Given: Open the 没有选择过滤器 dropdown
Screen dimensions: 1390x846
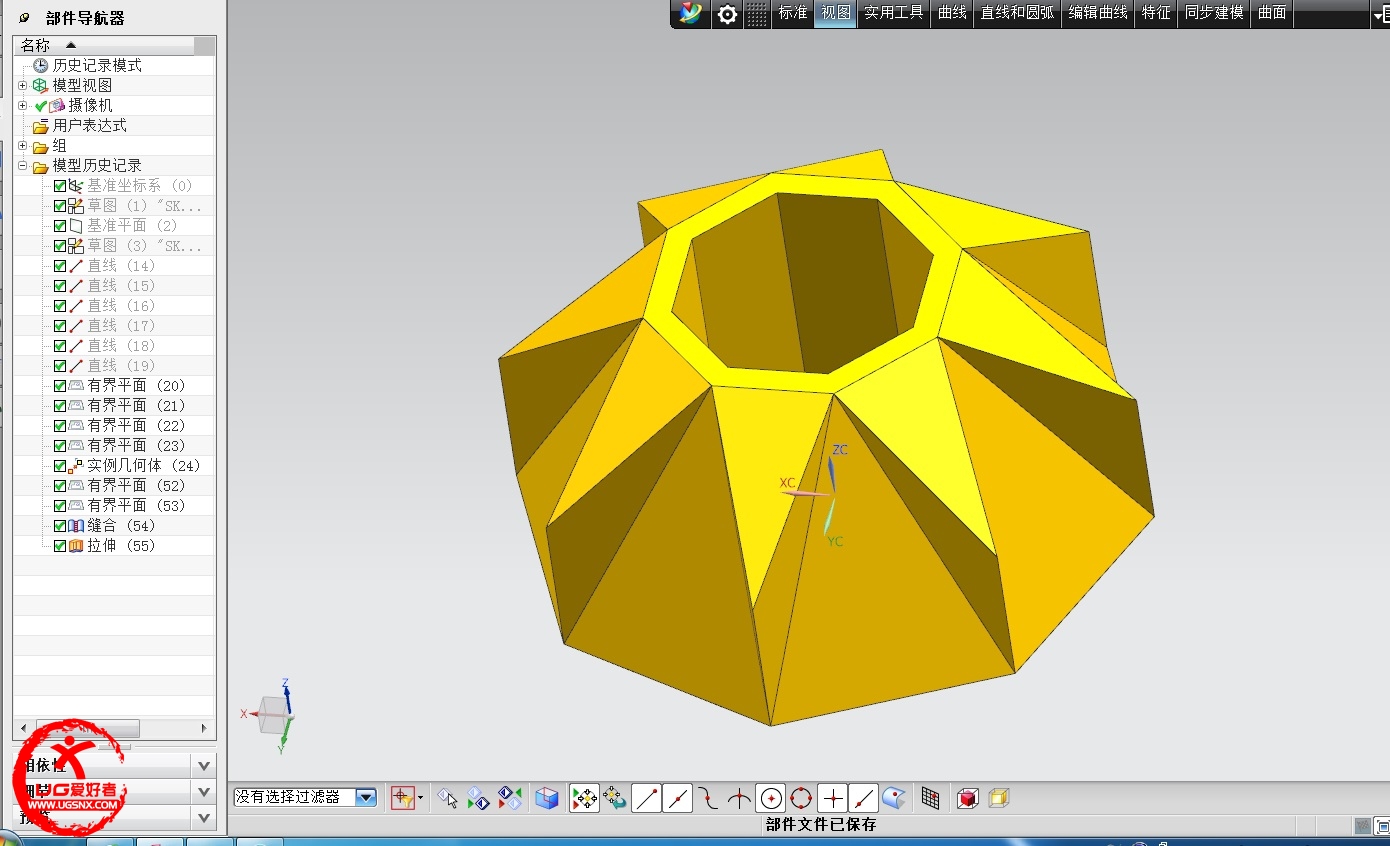Looking at the screenshot, I should tap(366, 797).
